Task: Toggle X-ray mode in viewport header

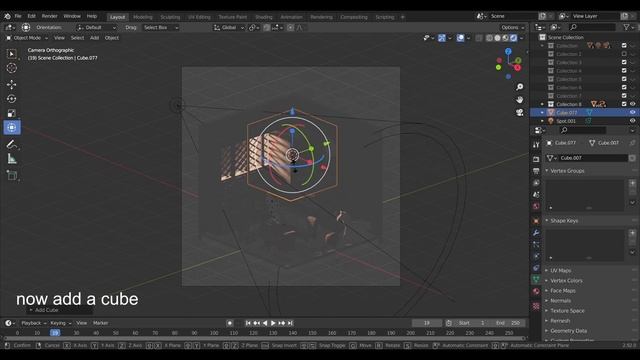Action: (478, 38)
